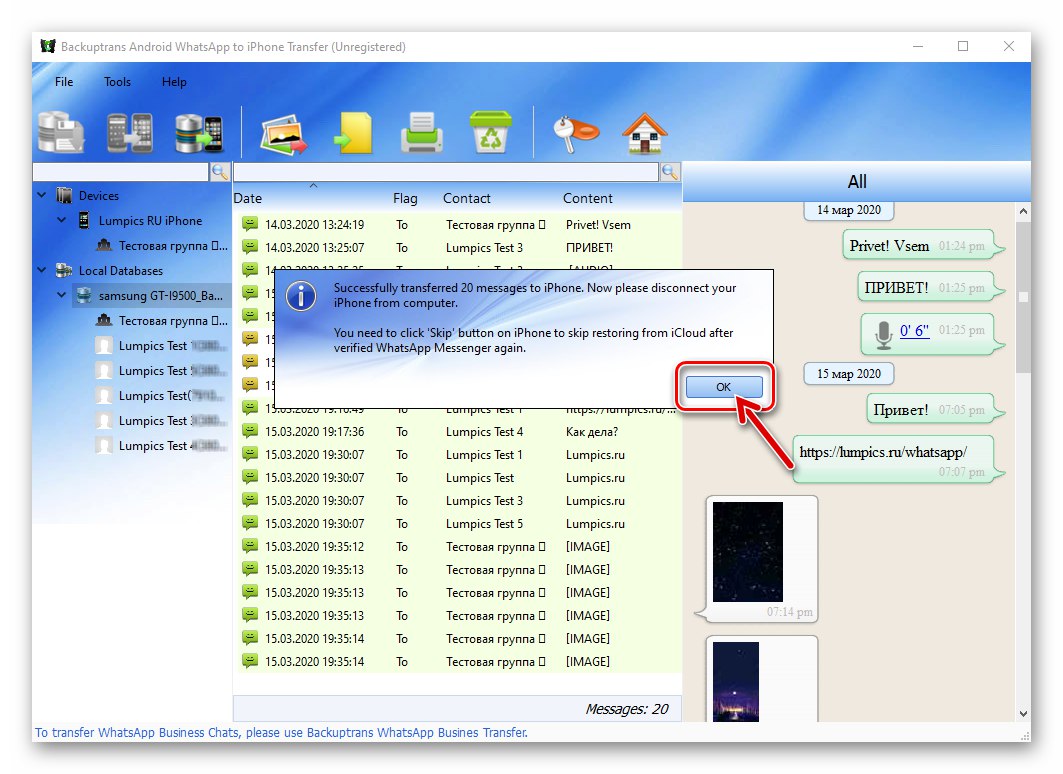Click the search magnifier beside the message list field

tap(670, 172)
